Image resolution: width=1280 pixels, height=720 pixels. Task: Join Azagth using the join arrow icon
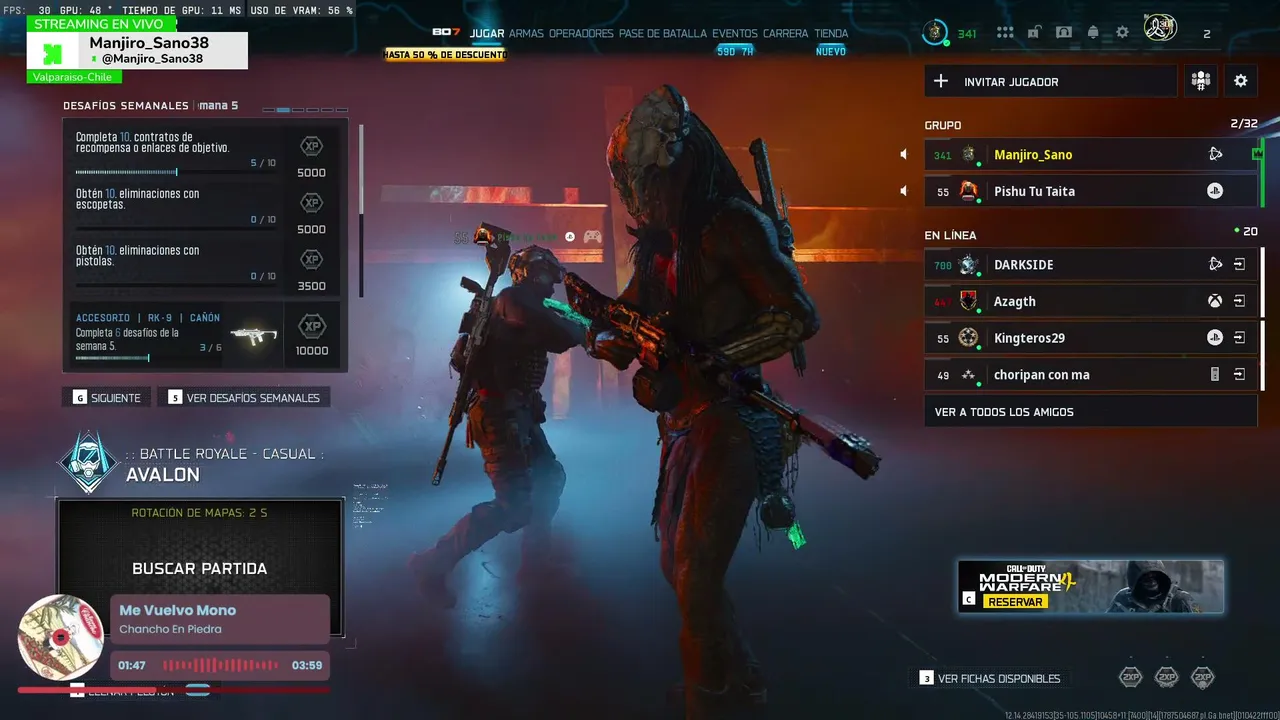1239,301
